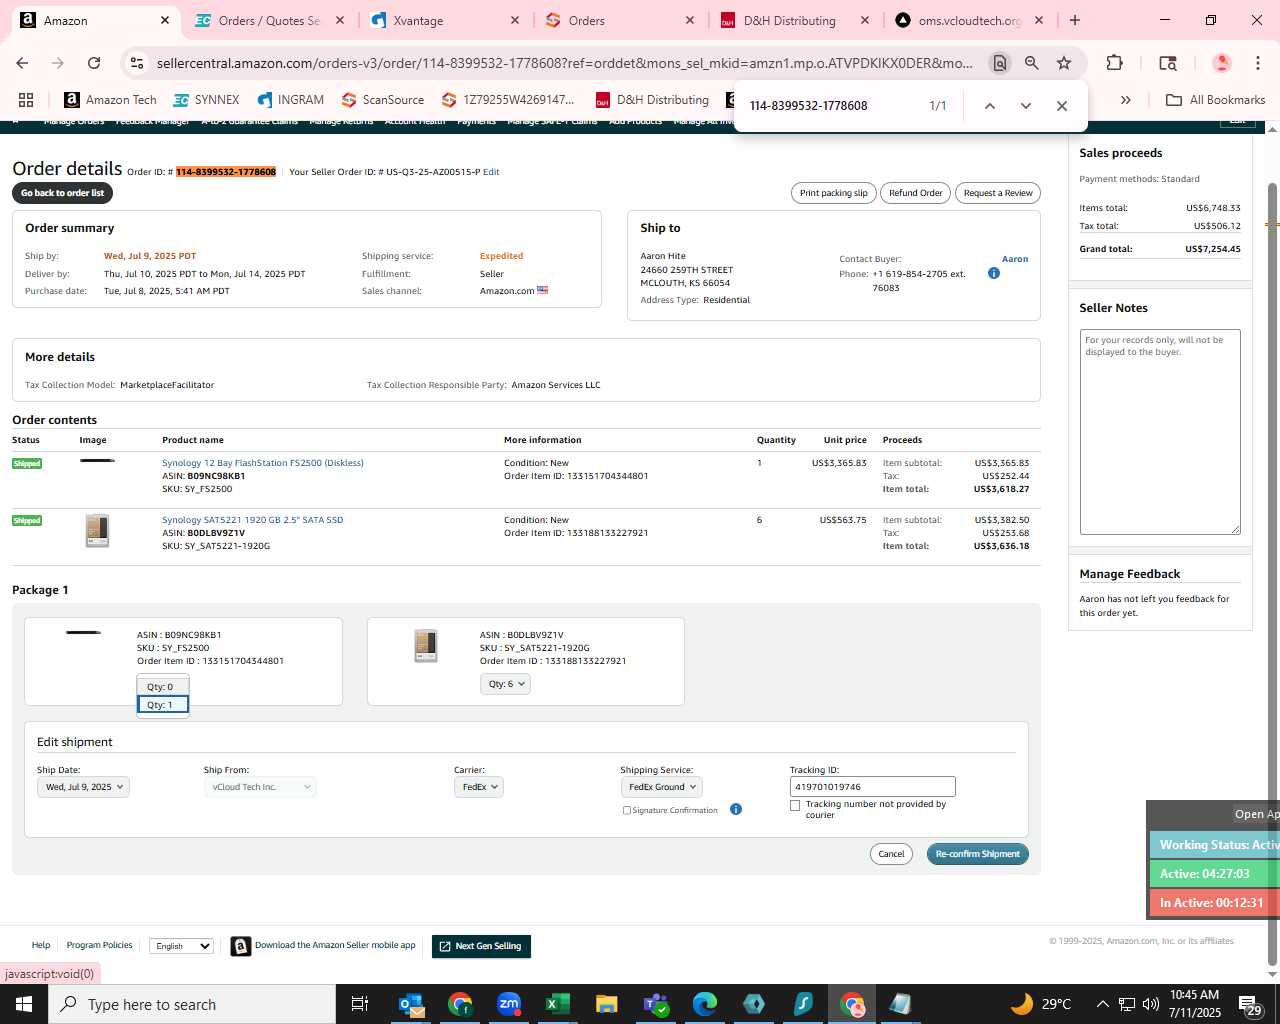Image resolution: width=1280 pixels, height=1024 pixels.
Task: Open the FedEx Ground shipping service dropdown
Action: (x=661, y=787)
